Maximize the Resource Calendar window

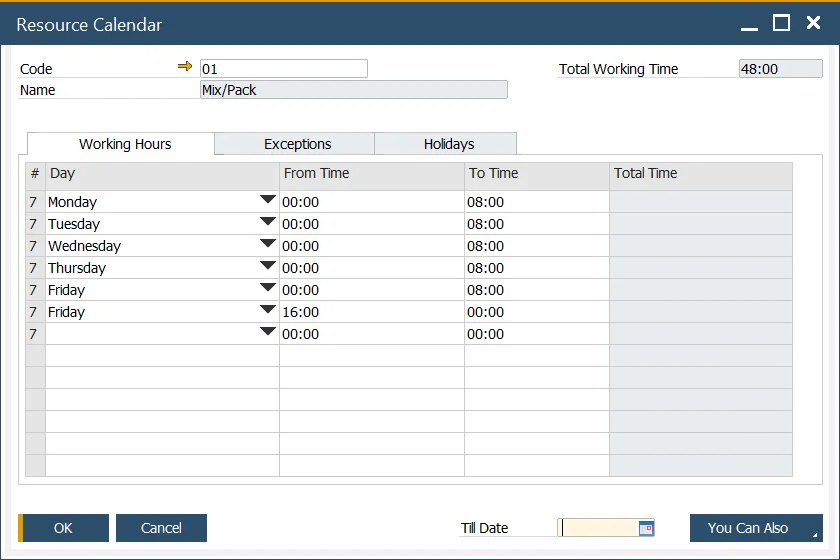781,23
